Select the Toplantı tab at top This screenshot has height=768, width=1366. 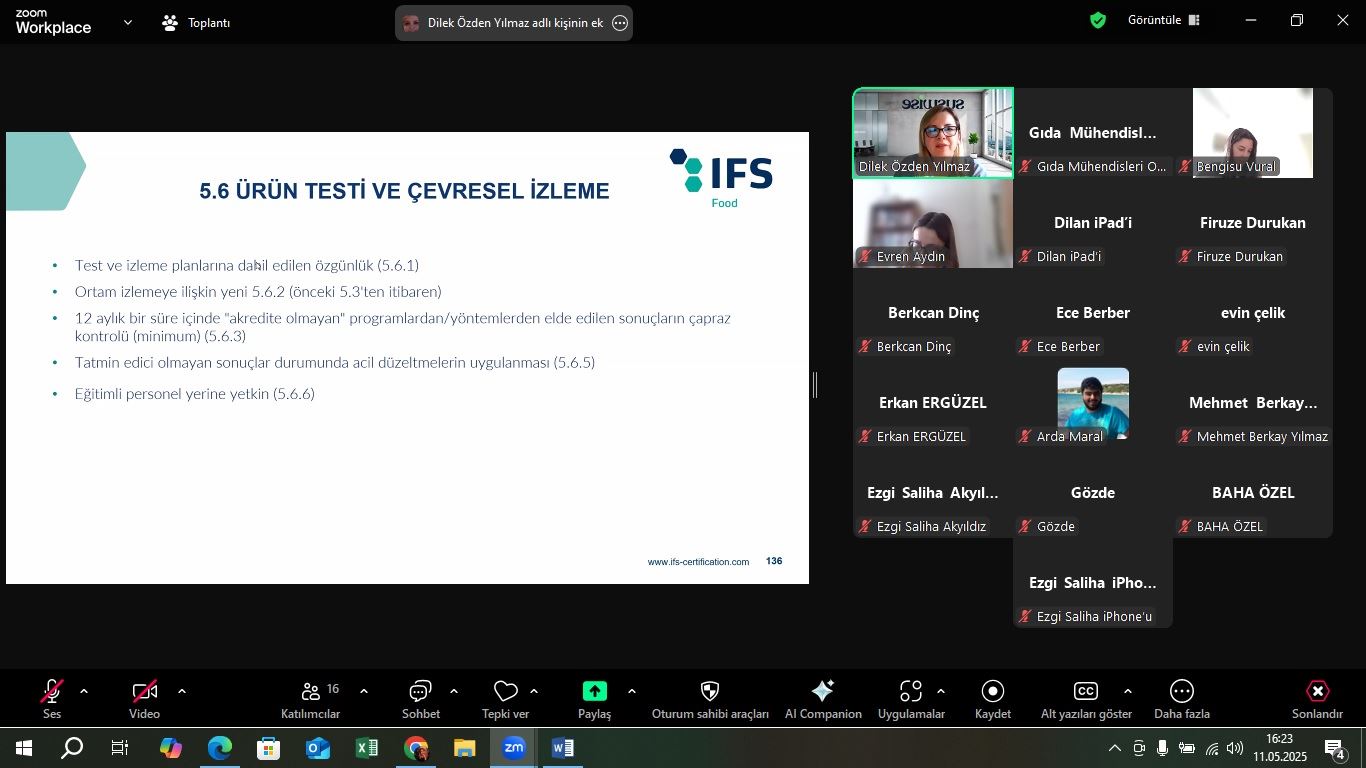[197, 22]
